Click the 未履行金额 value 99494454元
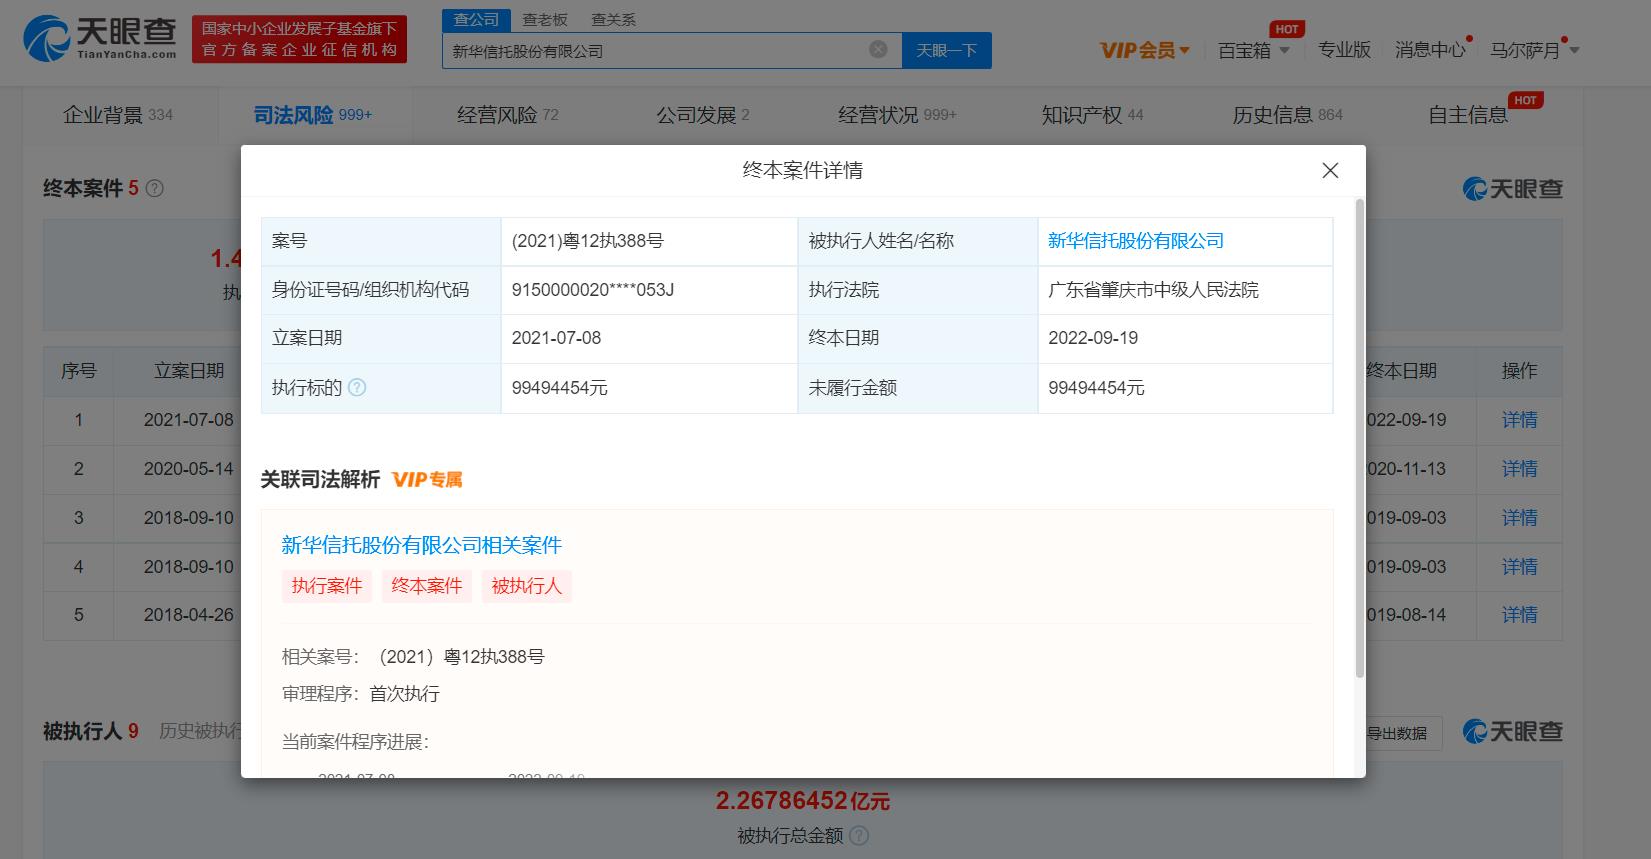Screen dimensions: 1651x859 point(1096,388)
